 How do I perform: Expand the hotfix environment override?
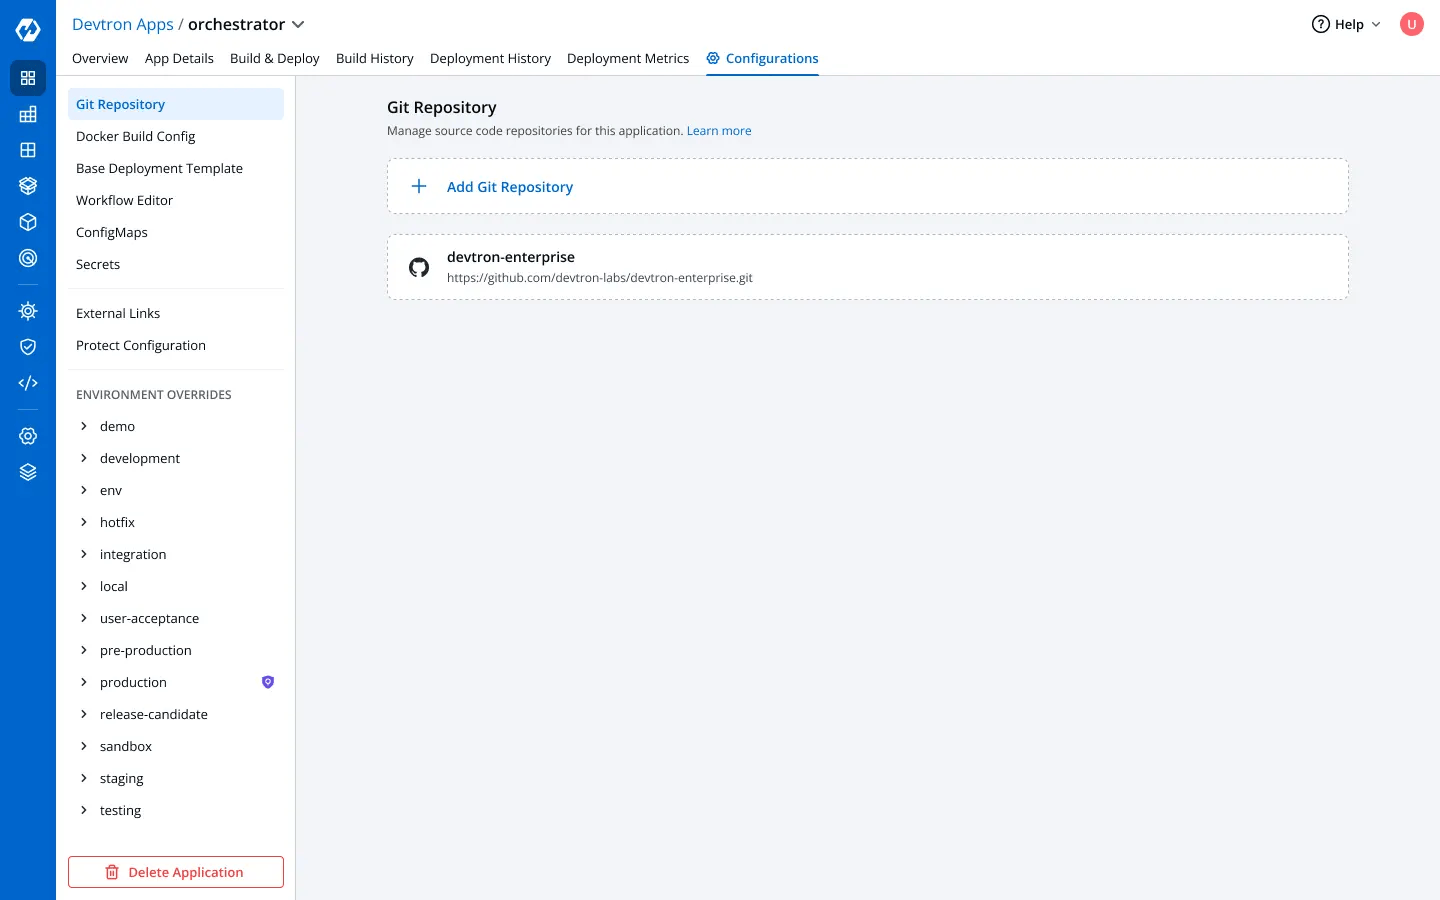pyautogui.click(x=84, y=522)
